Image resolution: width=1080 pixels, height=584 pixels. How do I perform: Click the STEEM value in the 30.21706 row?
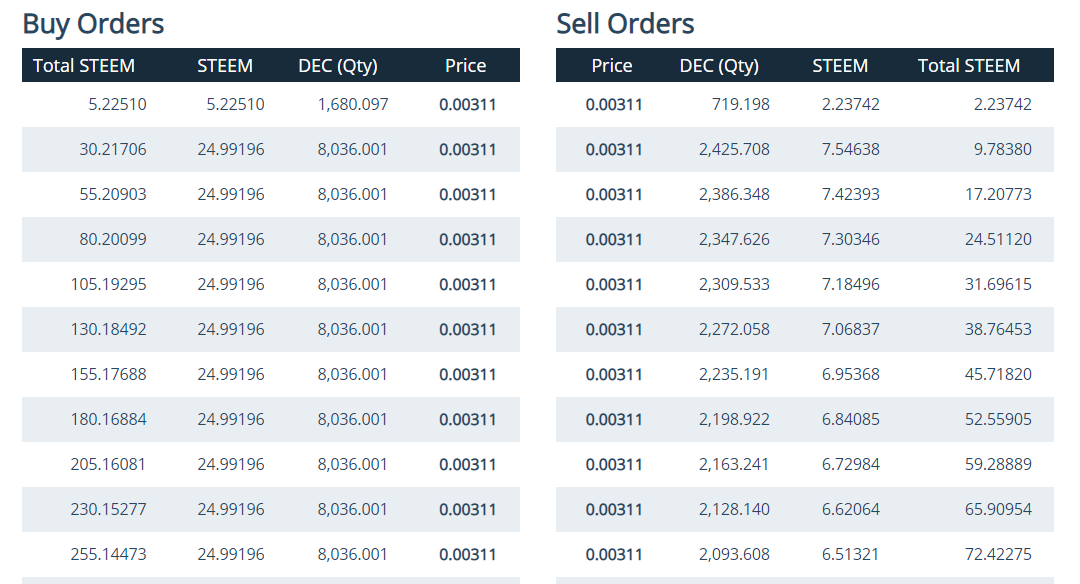tap(231, 149)
